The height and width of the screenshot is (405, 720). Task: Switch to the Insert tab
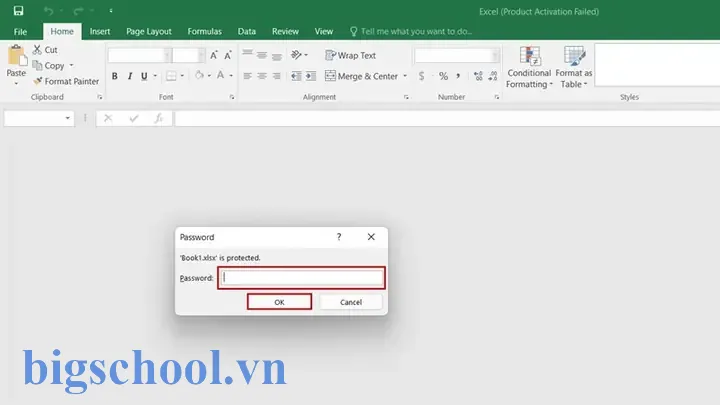pos(100,31)
